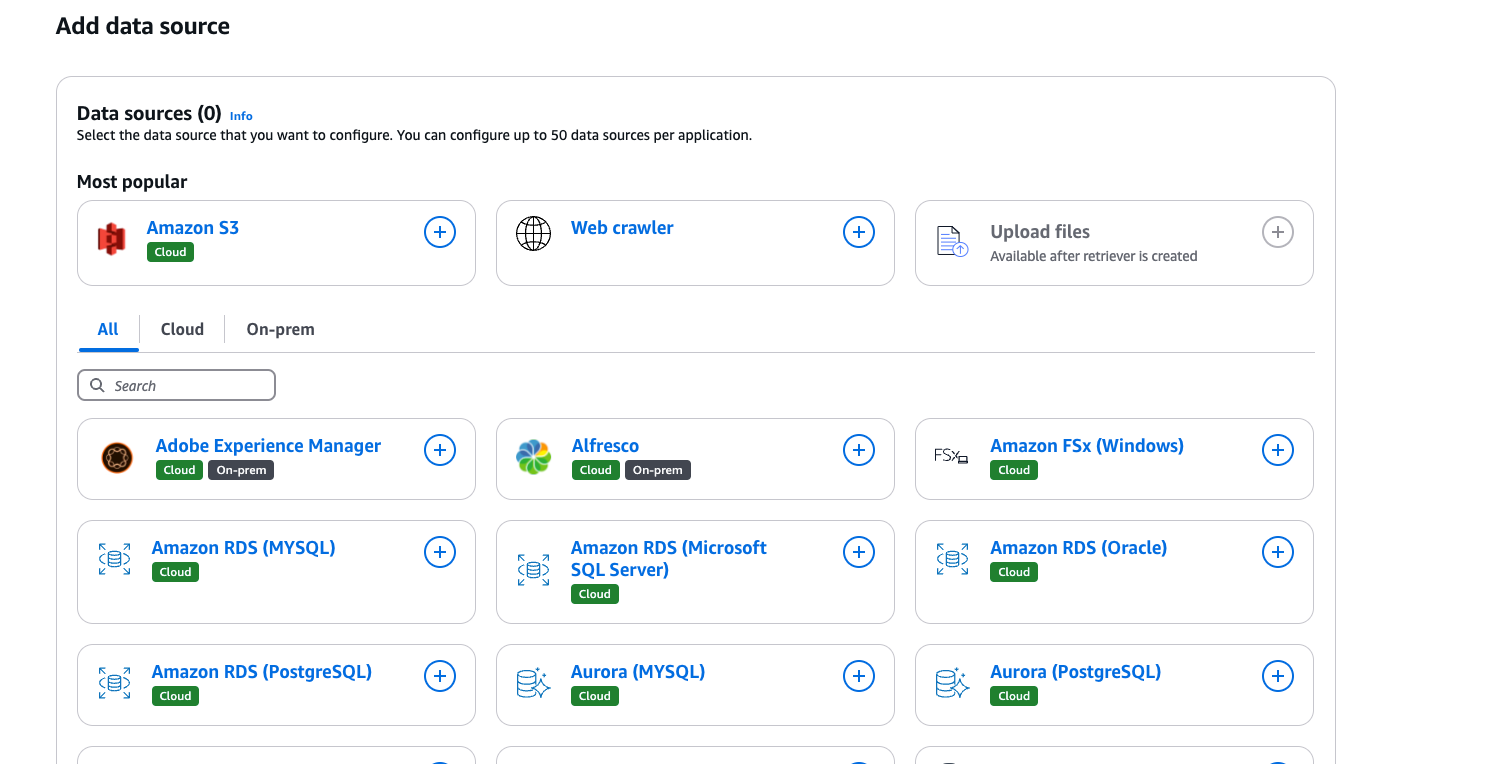Click Cloud badge under Amazon FSx (Windows)
Viewport: 1495px width, 764px height.
click(x=1014, y=470)
